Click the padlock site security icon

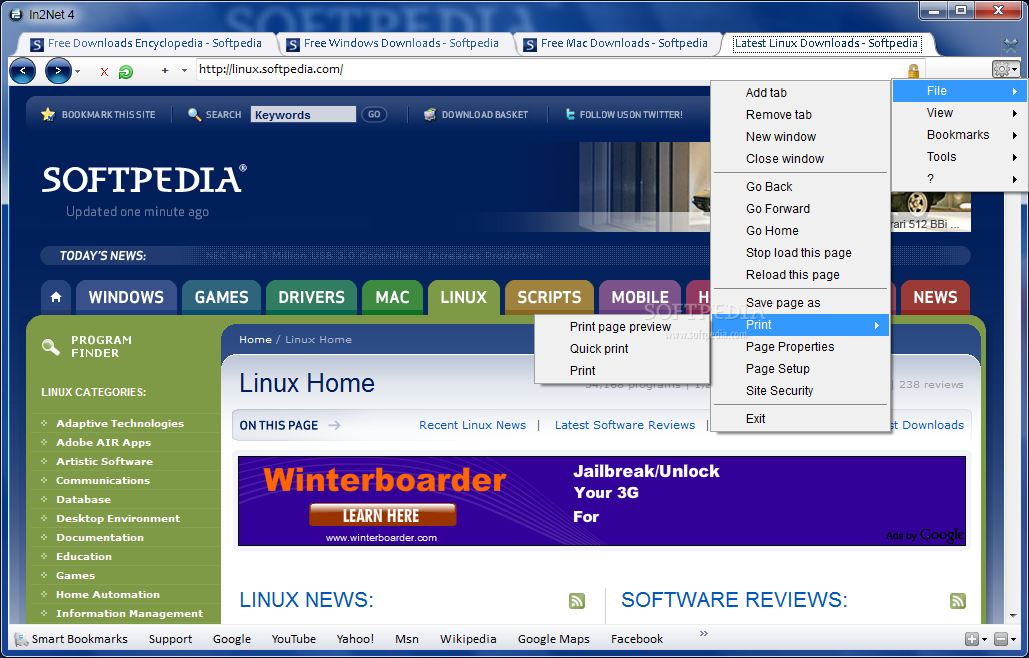point(913,70)
